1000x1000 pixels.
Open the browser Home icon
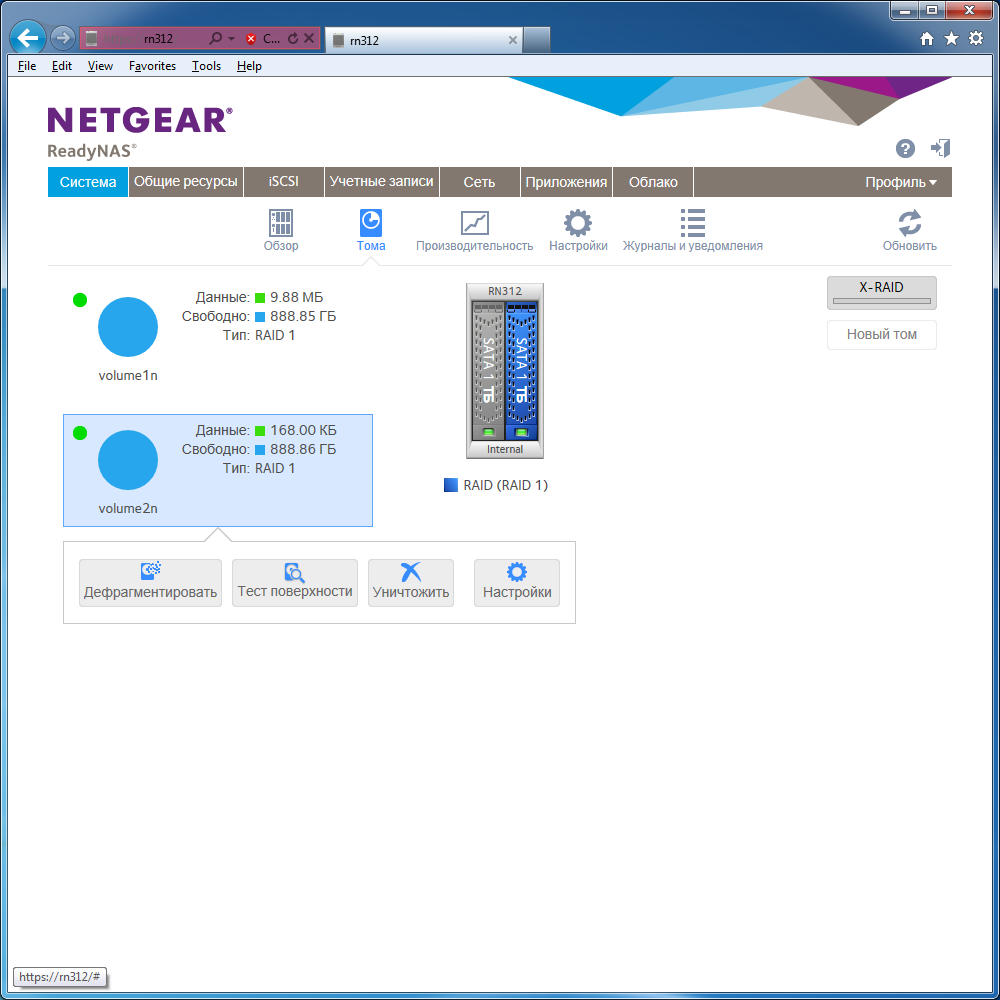pos(927,39)
